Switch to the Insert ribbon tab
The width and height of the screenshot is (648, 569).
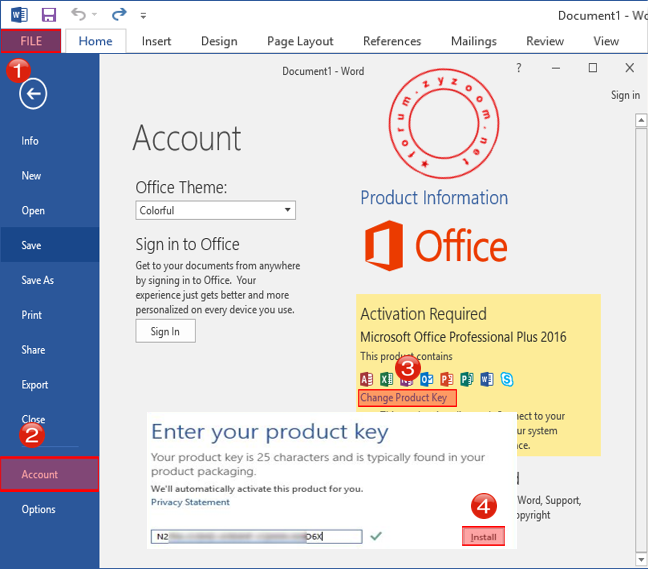click(x=156, y=41)
